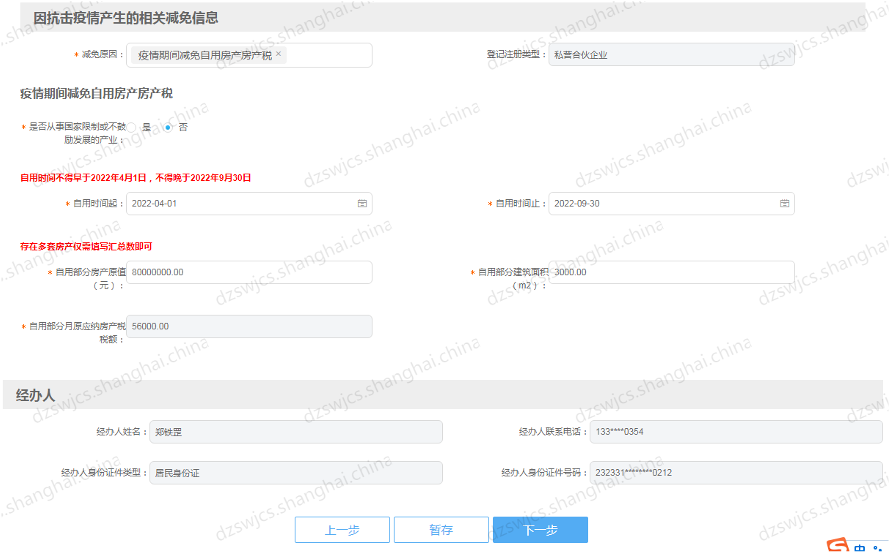Click the 自用时间止 date field 2022-09-30
The image size is (889, 552).
pyautogui.click(x=671, y=203)
